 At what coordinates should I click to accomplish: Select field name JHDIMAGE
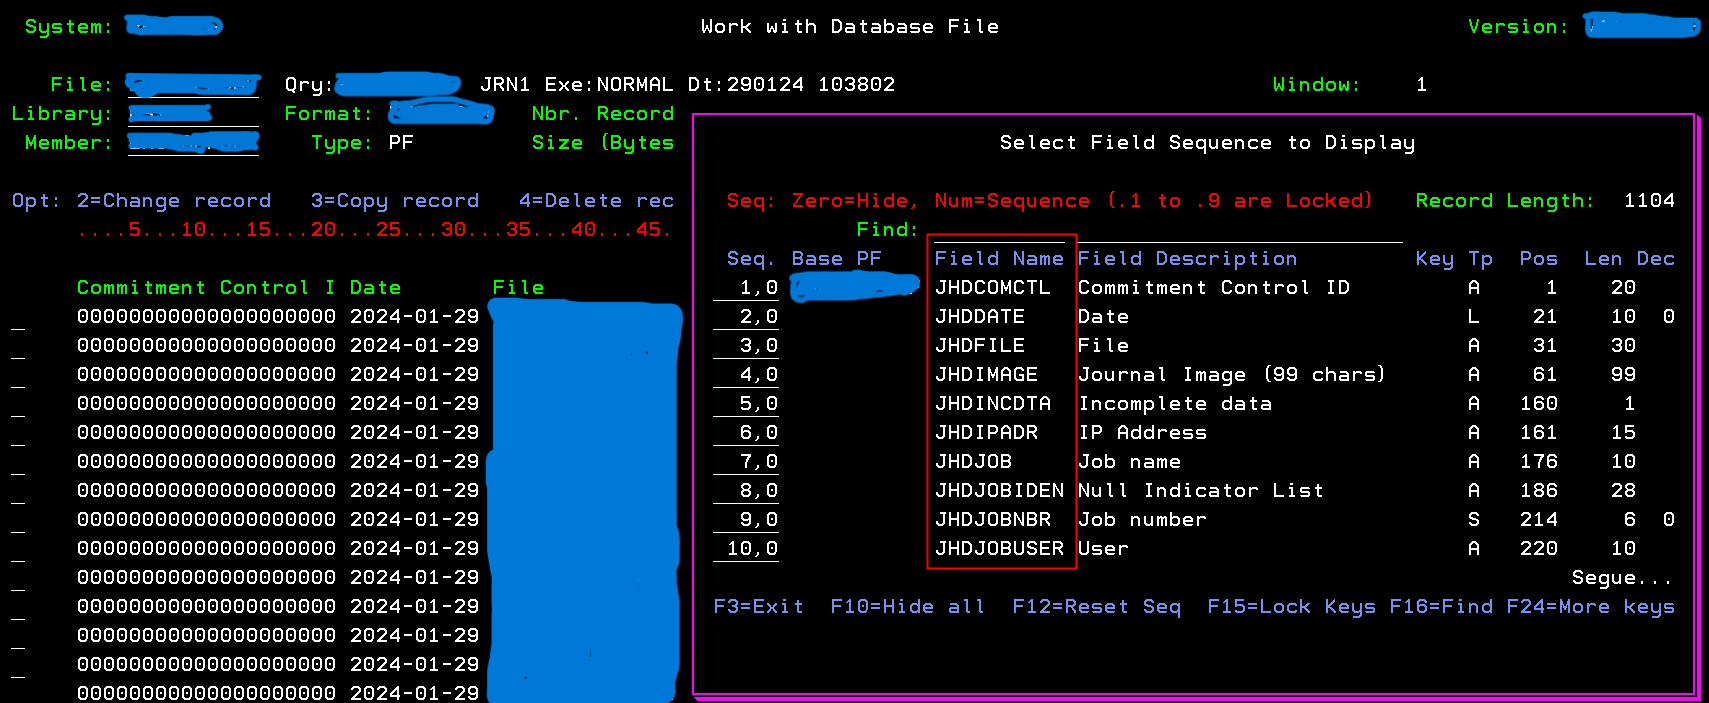[986, 375]
